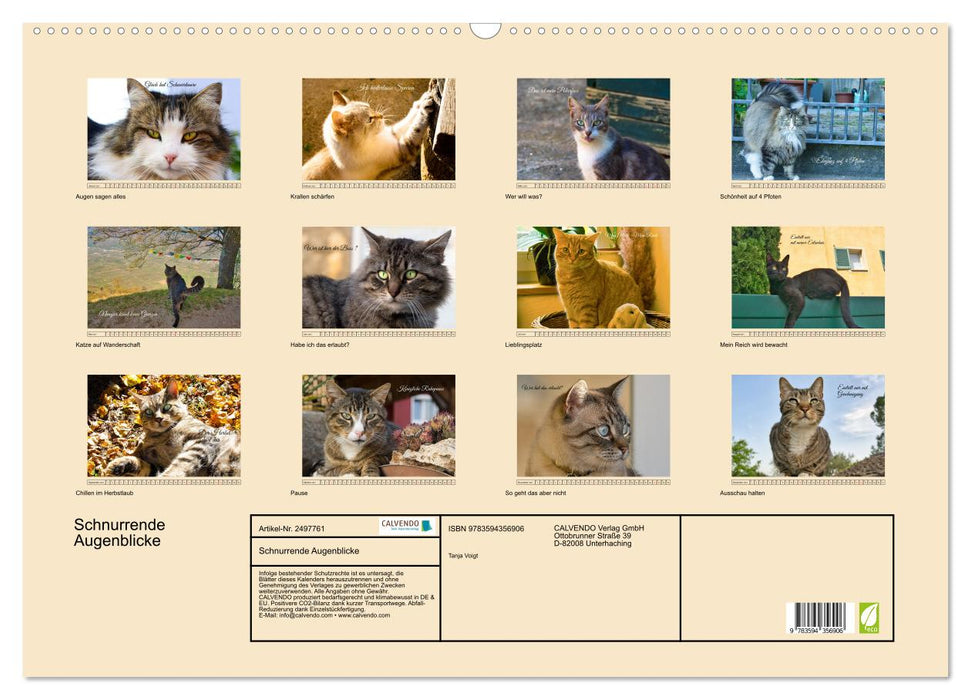Click the 'Schnurrende Augenblicke' large title
The image size is (971, 700).
click(x=120, y=533)
